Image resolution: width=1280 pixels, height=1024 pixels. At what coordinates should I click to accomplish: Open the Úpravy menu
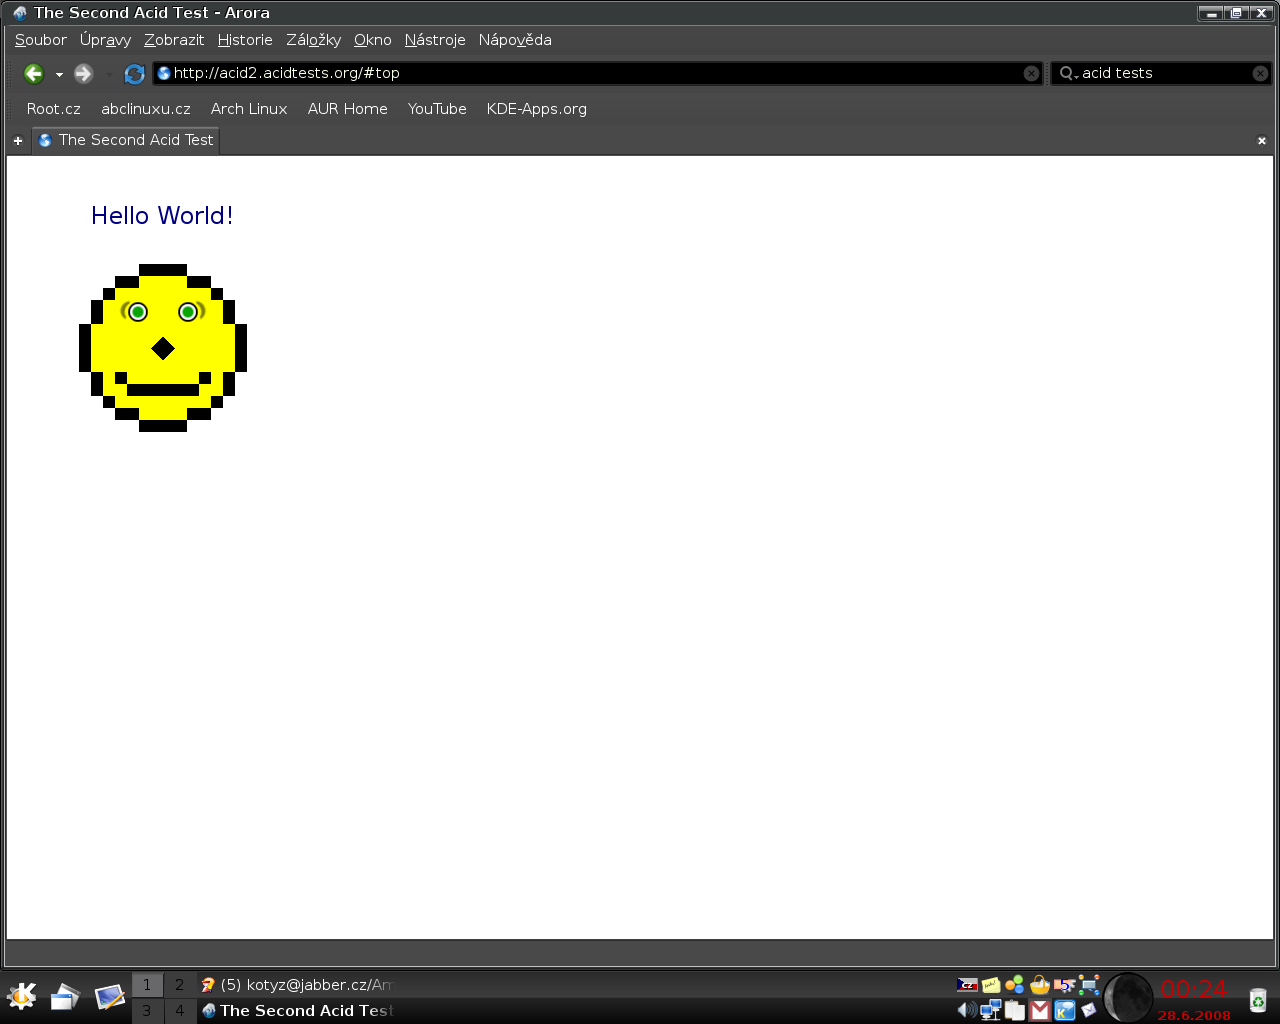(x=105, y=40)
